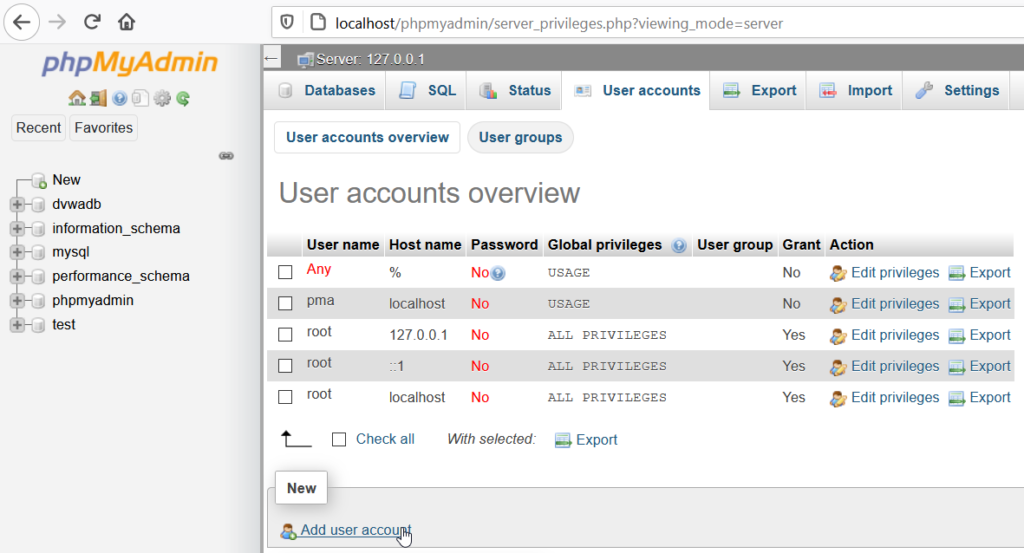Export the pma user row
Screen dimensions: 1024x553
(x=980, y=304)
